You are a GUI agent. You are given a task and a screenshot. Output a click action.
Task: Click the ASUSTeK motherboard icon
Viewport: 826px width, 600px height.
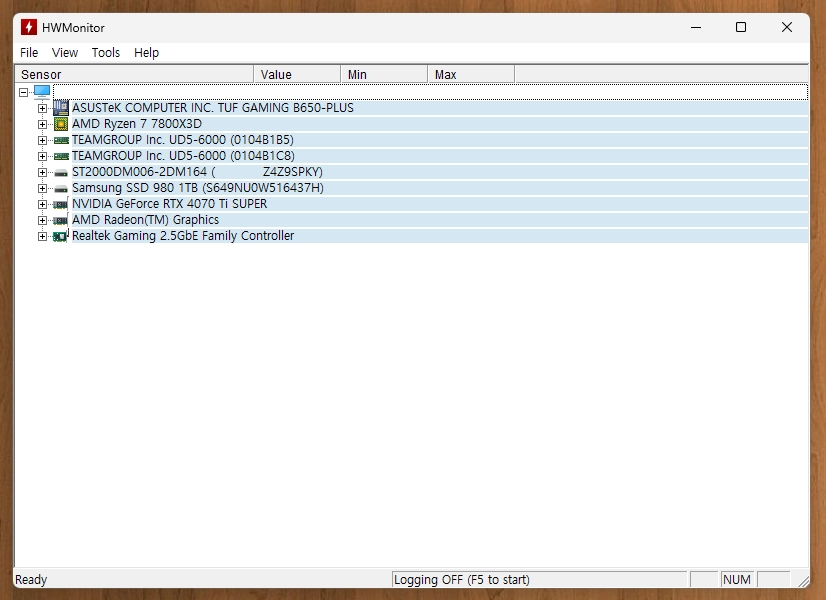coord(61,108)
